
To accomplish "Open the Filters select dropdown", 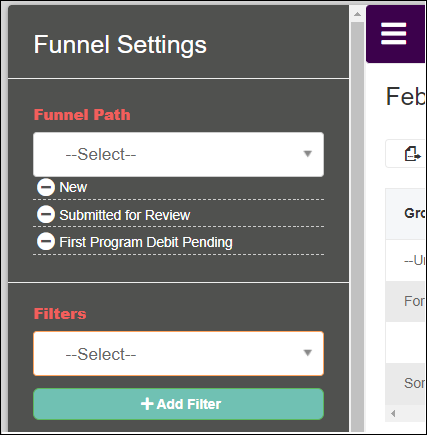I will (x=178, y=354).
